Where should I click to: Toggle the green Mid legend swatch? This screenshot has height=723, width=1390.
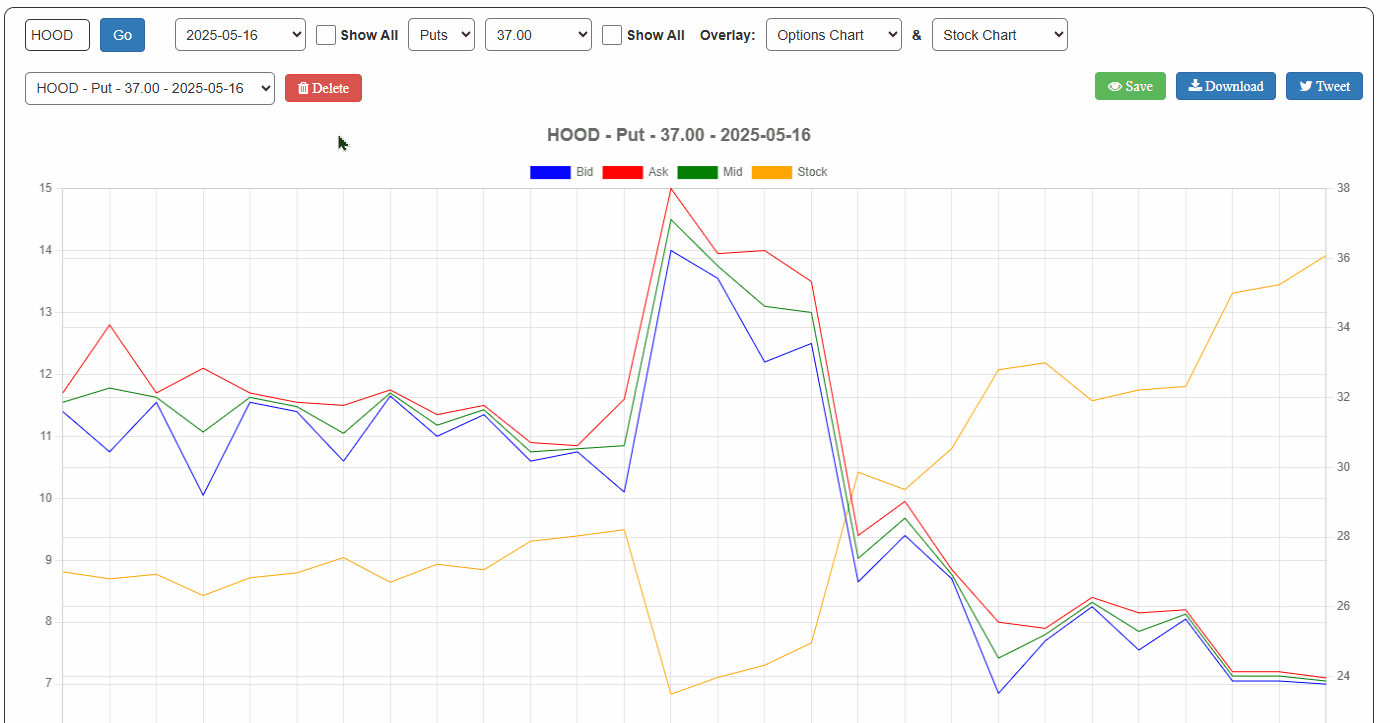click(x=697, y=172)
